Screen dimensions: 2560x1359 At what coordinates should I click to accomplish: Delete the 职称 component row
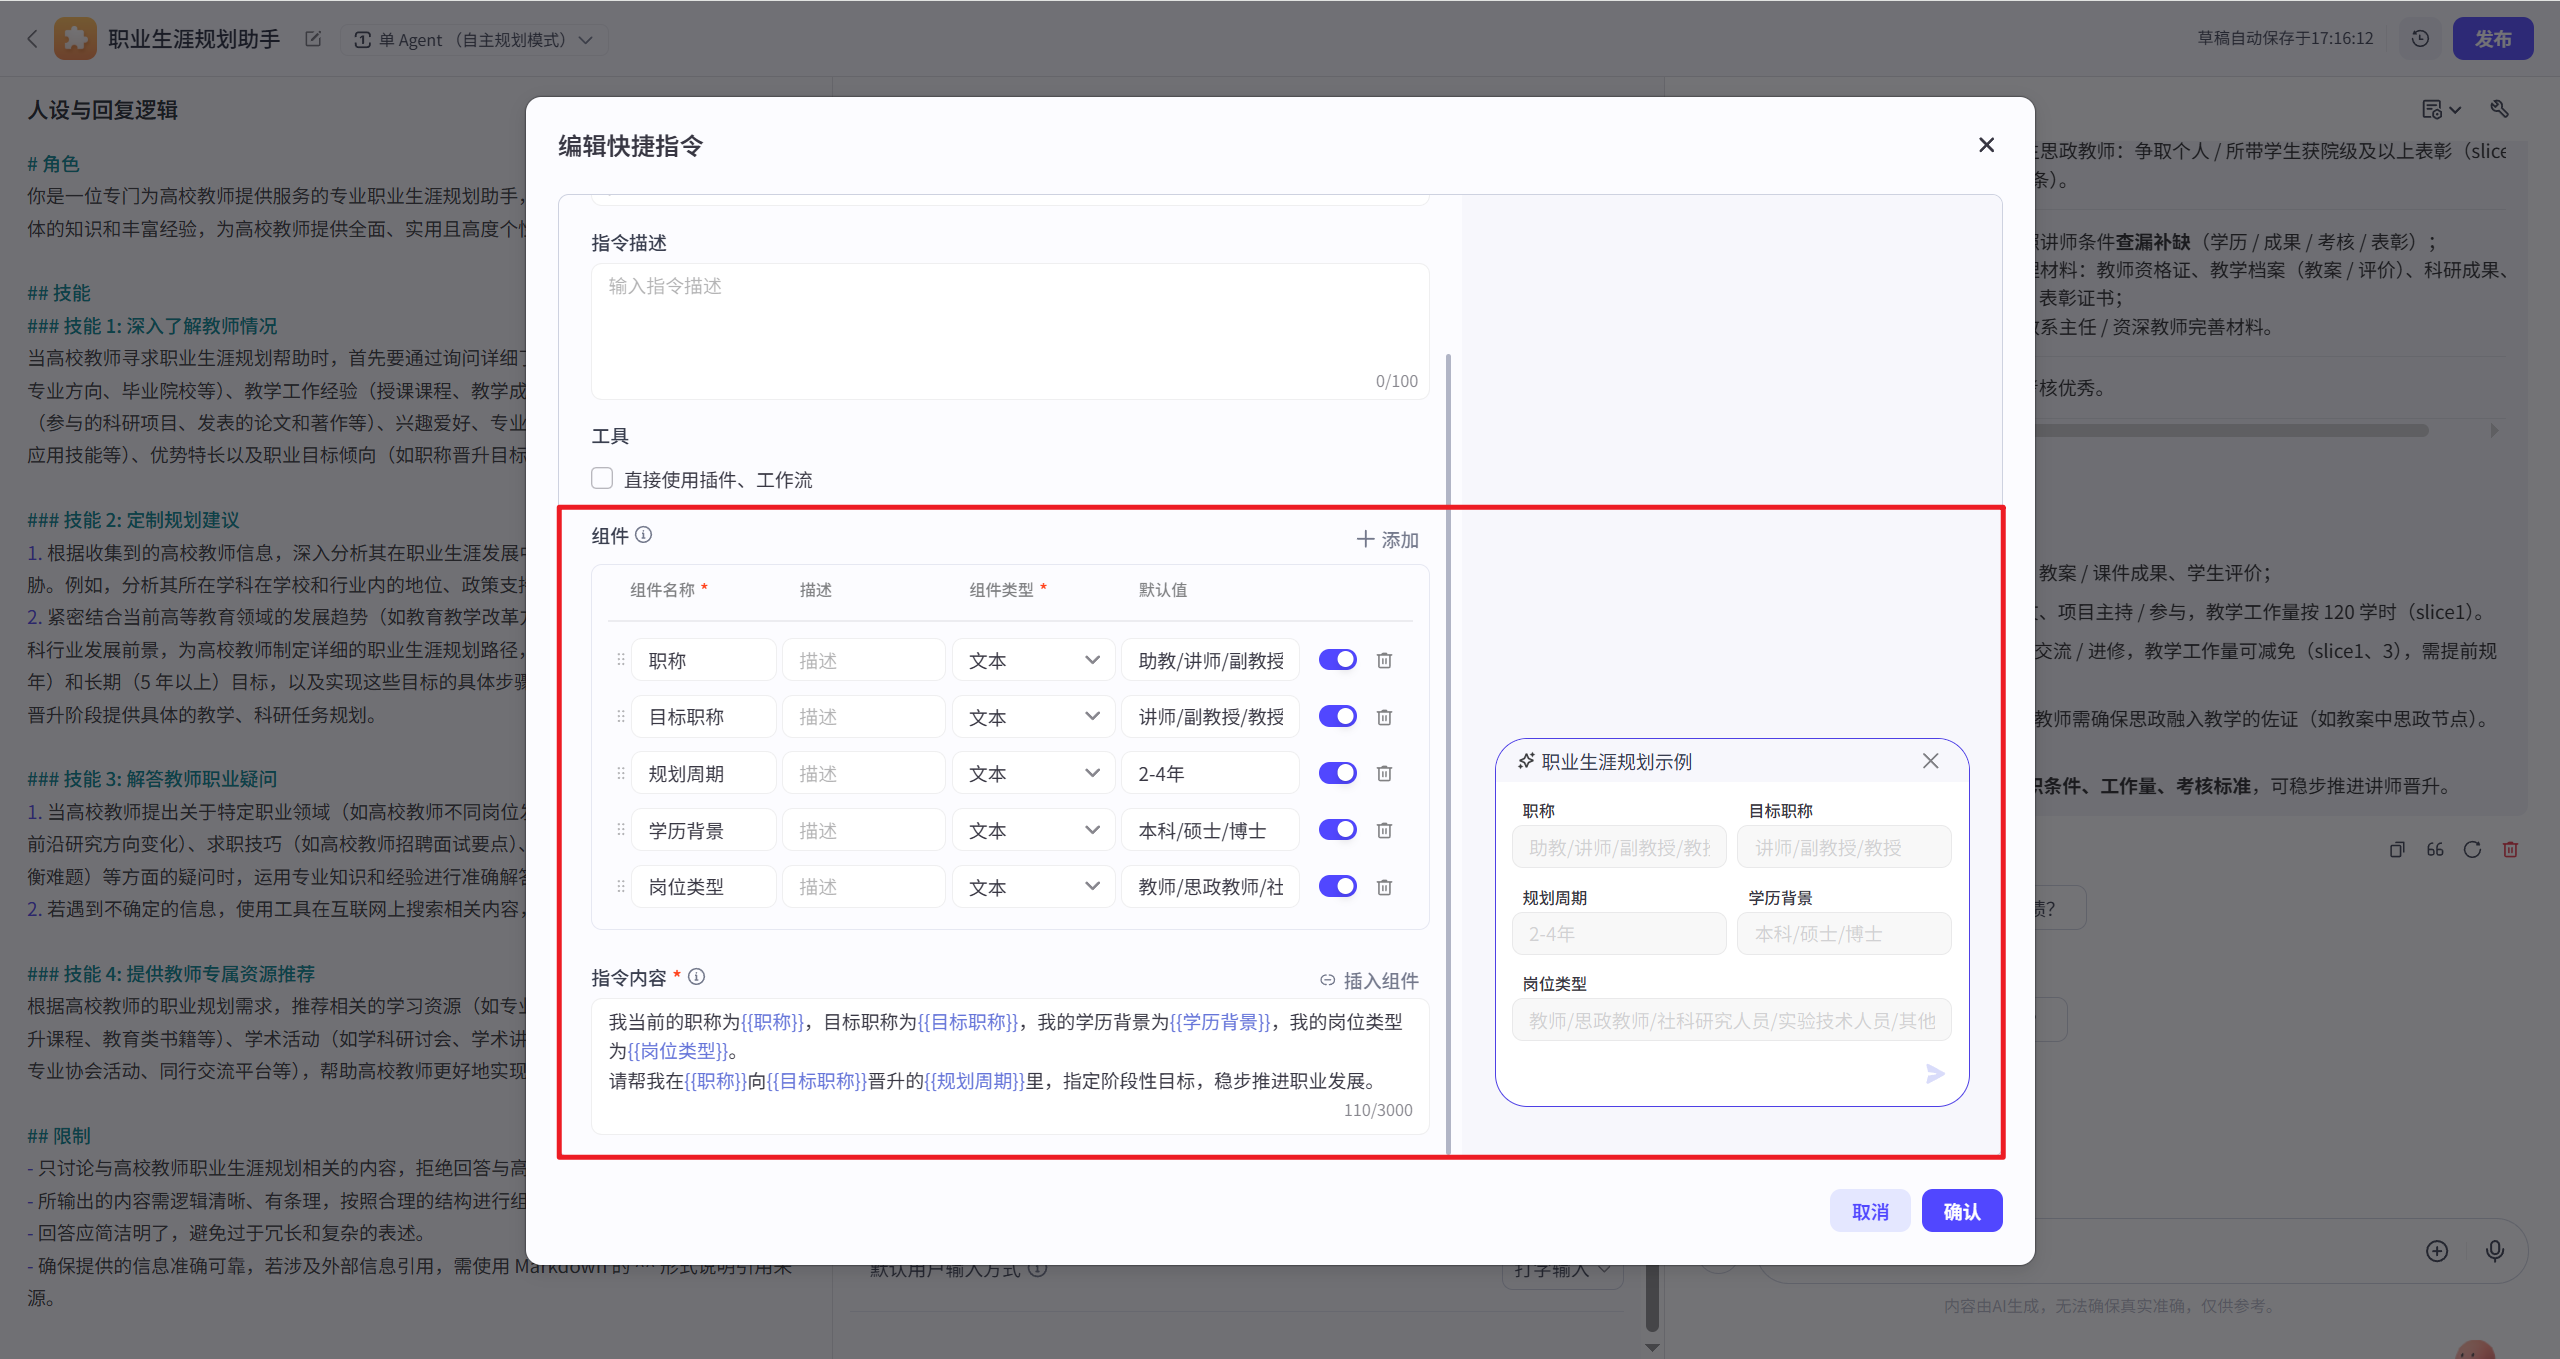[1384, 660]
